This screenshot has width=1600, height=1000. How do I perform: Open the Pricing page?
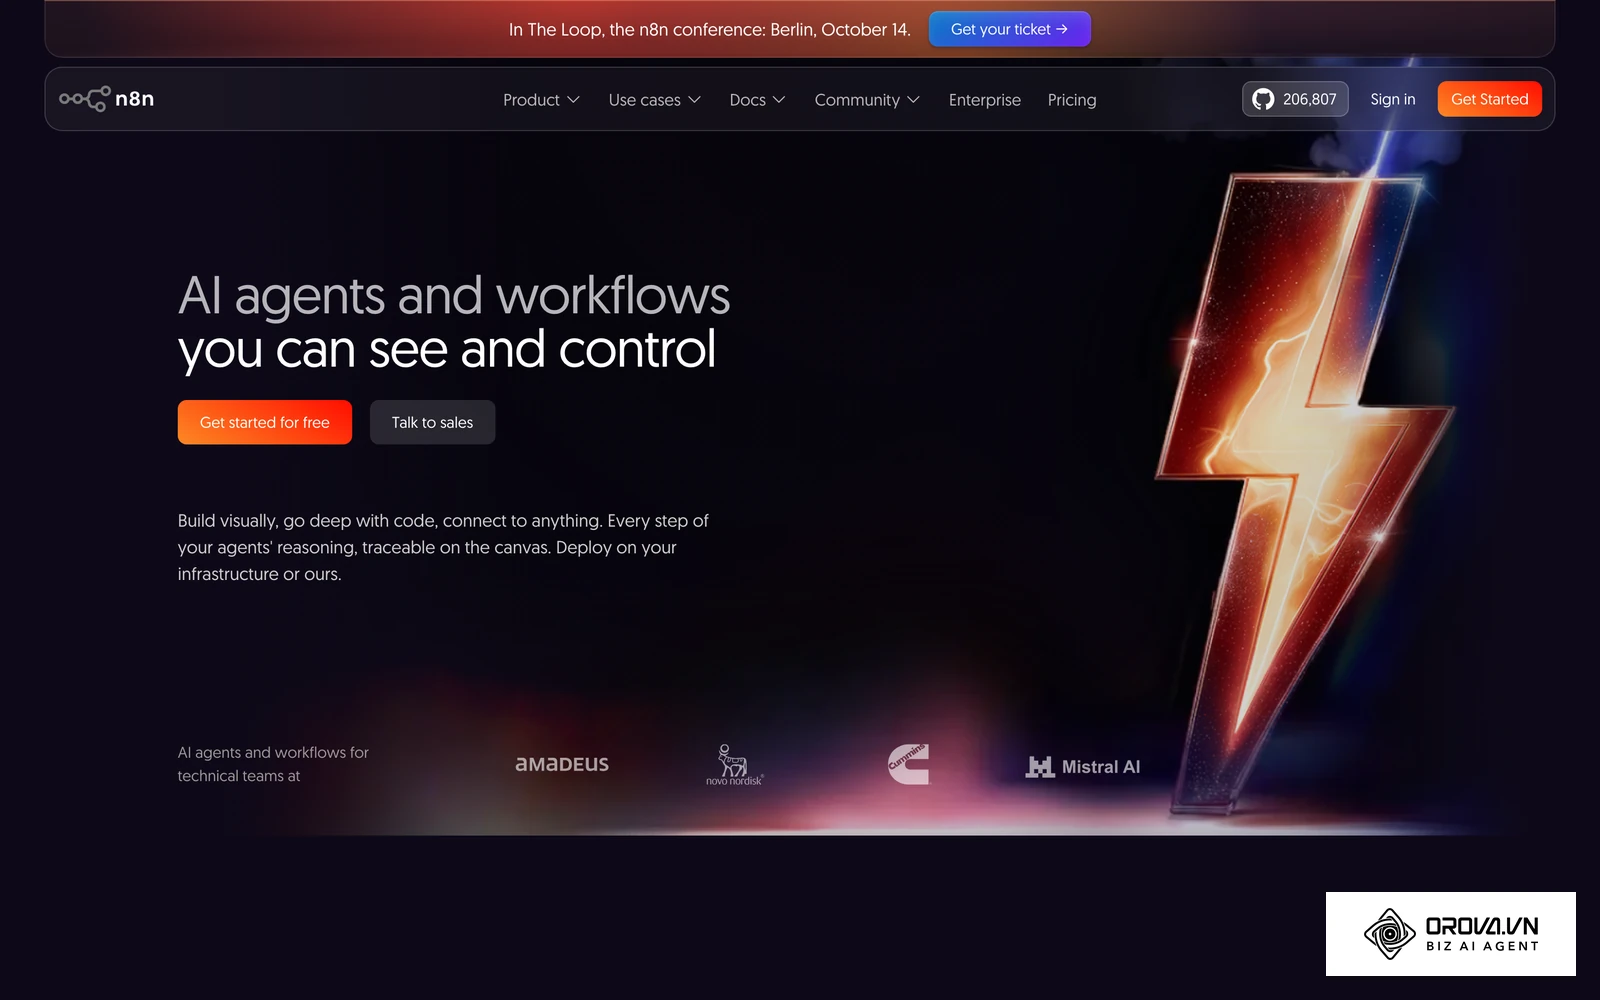[x=1072, y=100]
